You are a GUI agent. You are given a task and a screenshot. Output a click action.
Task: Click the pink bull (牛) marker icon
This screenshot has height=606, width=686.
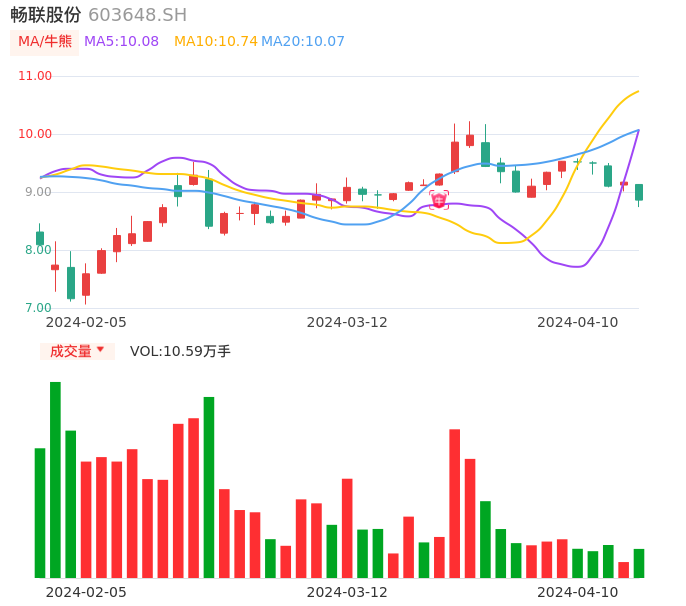pyautogui.click(x=439, y=201)
